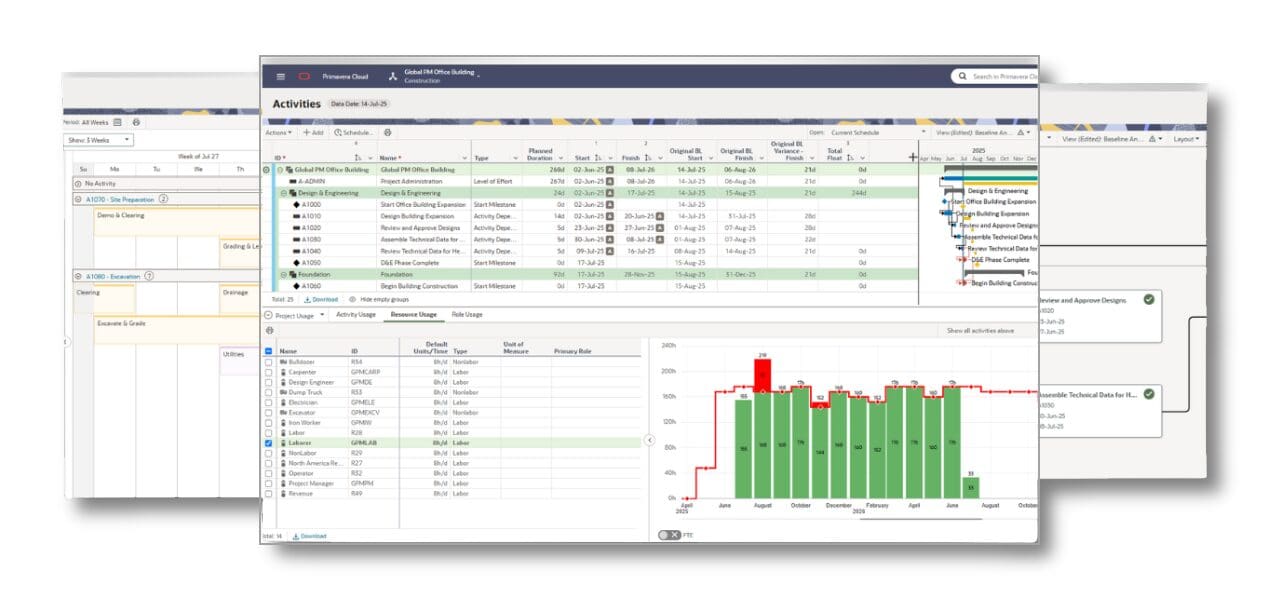This screenshot has height=606, width=1280.
Task: Open the hamburger navigation menu
Action: tap(280, 76)
